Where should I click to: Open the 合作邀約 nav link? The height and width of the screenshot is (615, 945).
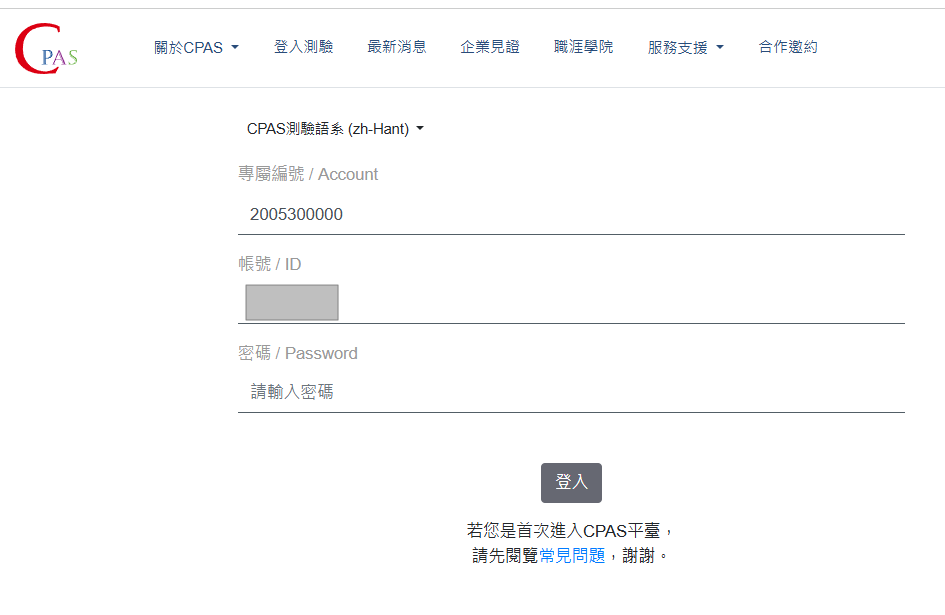(788, 47)
